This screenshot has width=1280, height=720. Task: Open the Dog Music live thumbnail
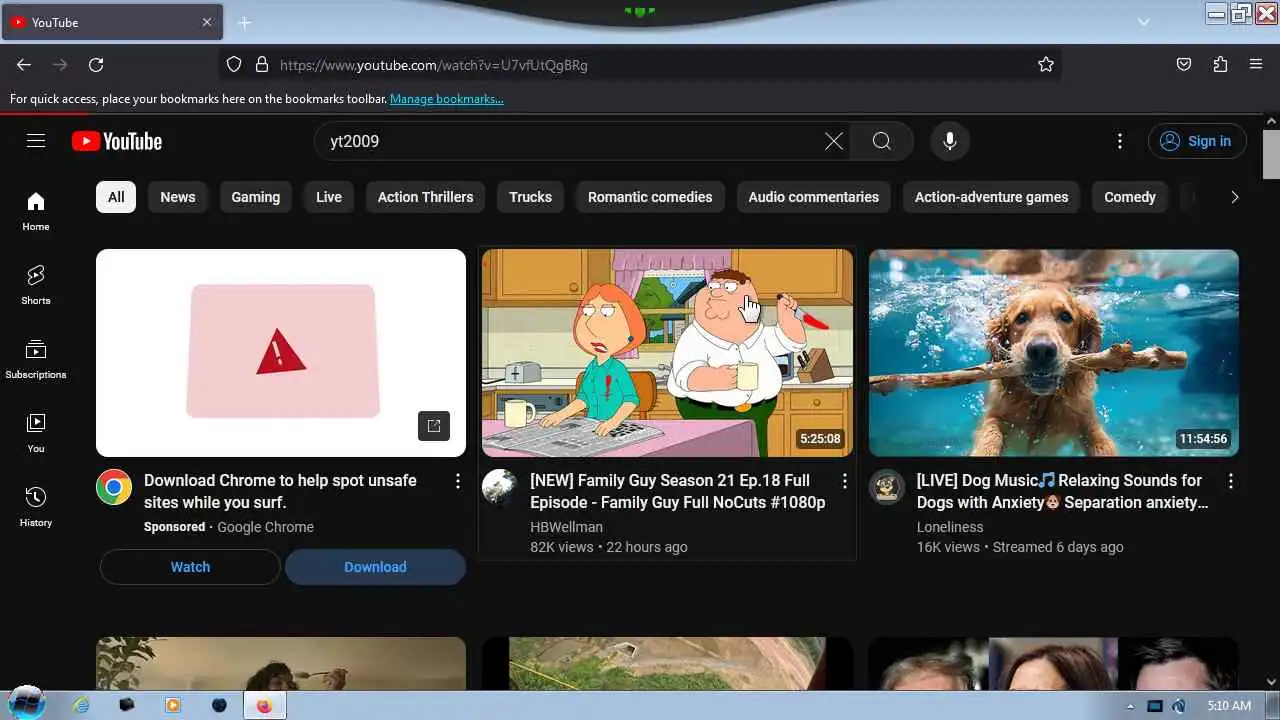click(x=1054, y=353)
